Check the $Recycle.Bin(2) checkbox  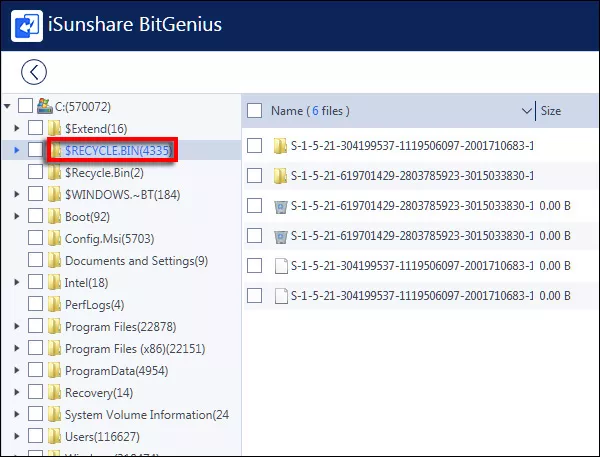(35, 172)
